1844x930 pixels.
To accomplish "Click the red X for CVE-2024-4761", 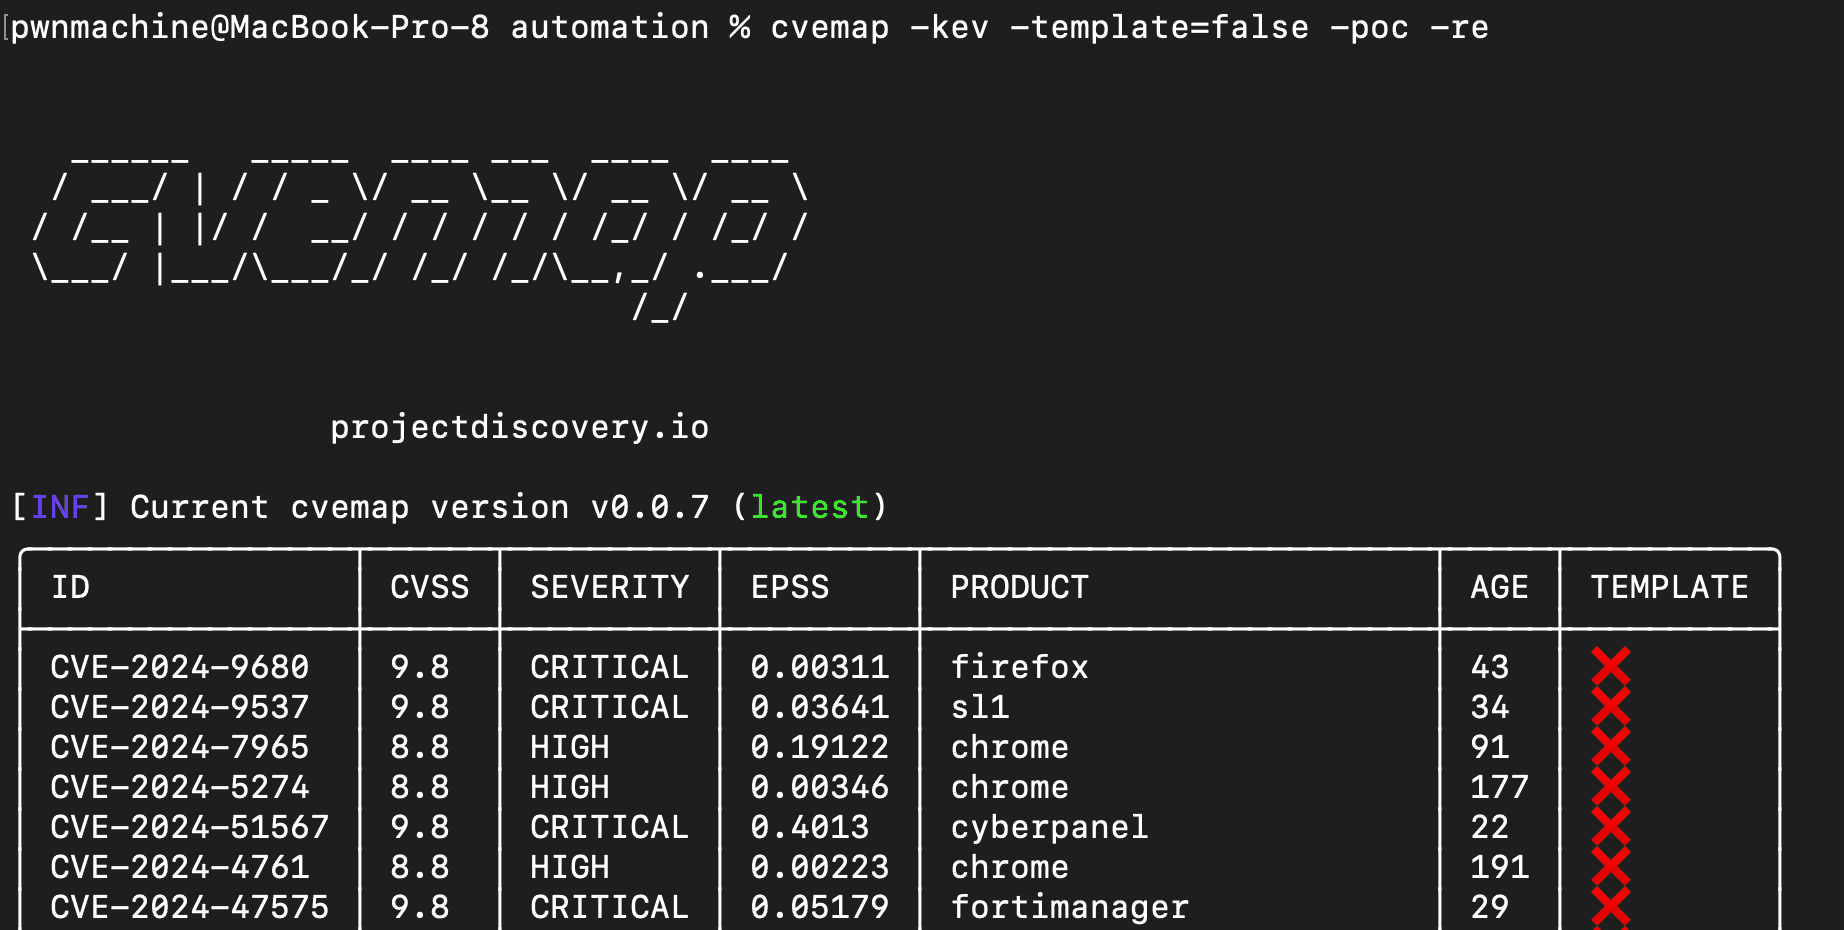I will (1610, 867).
